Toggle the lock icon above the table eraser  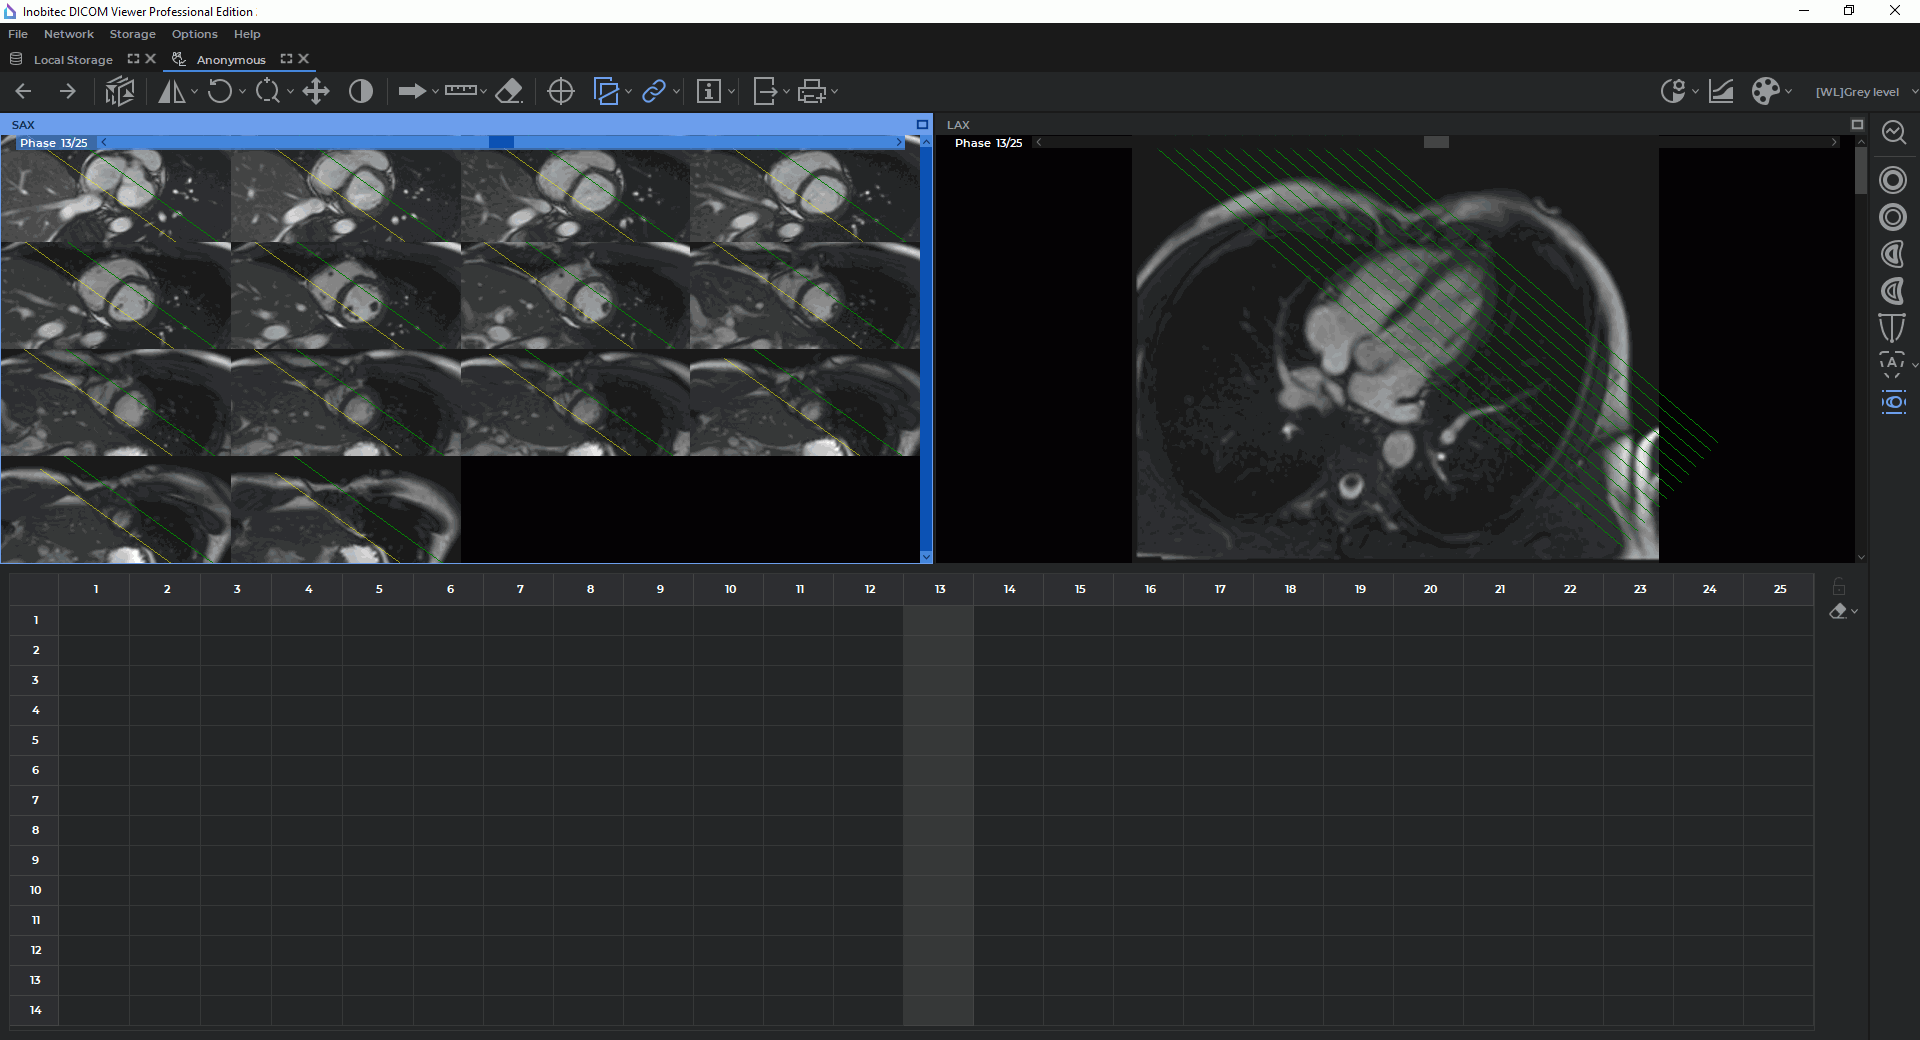(x=1838, y=587)
